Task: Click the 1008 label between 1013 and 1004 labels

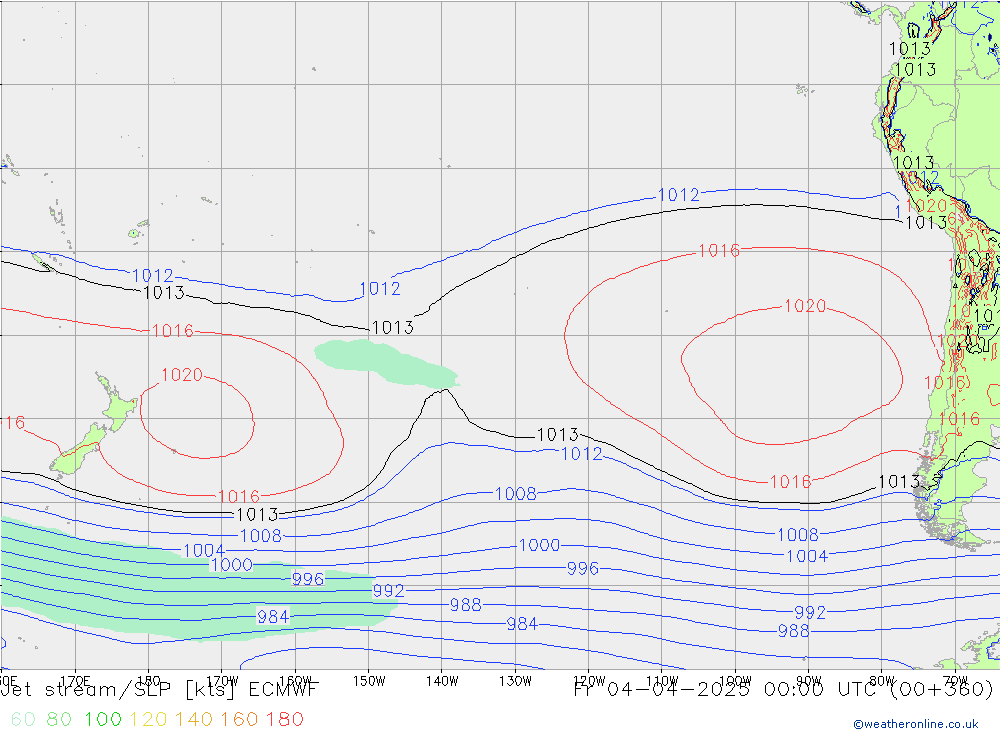Action: pyautogui.click(x=261, y=536)
